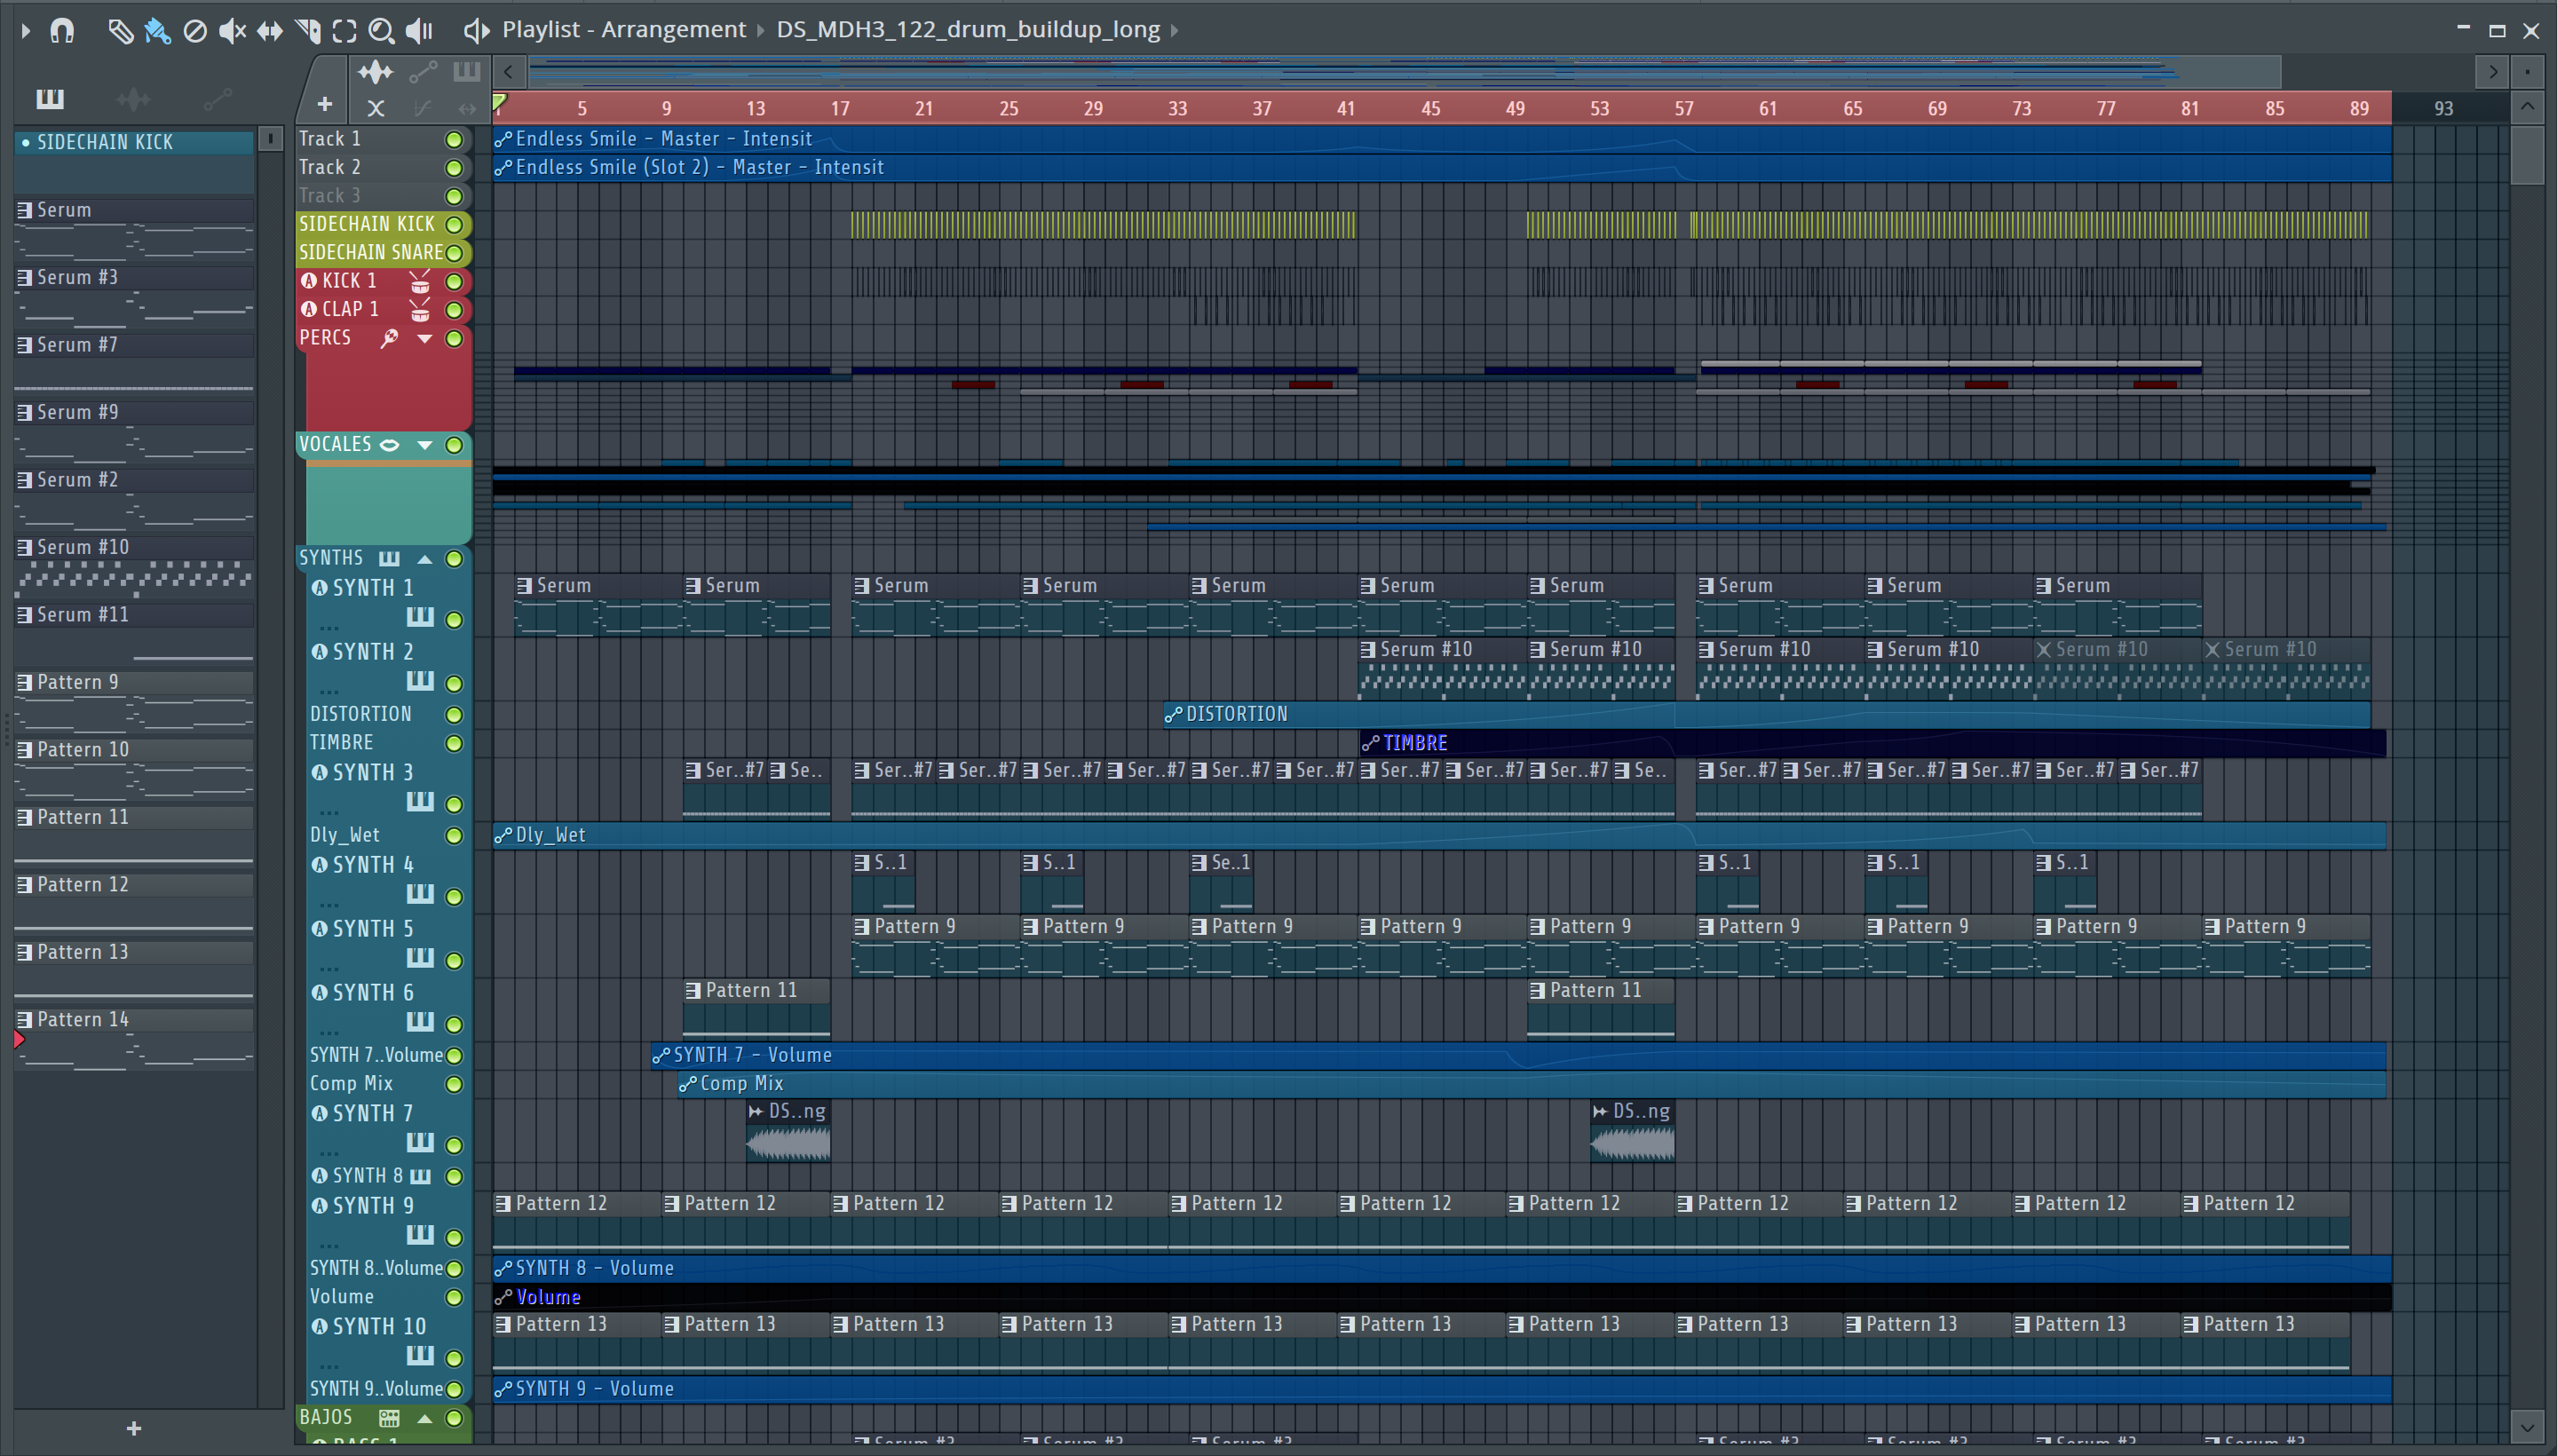
Task: Select the Slip tool
Action: click(270, 31)
